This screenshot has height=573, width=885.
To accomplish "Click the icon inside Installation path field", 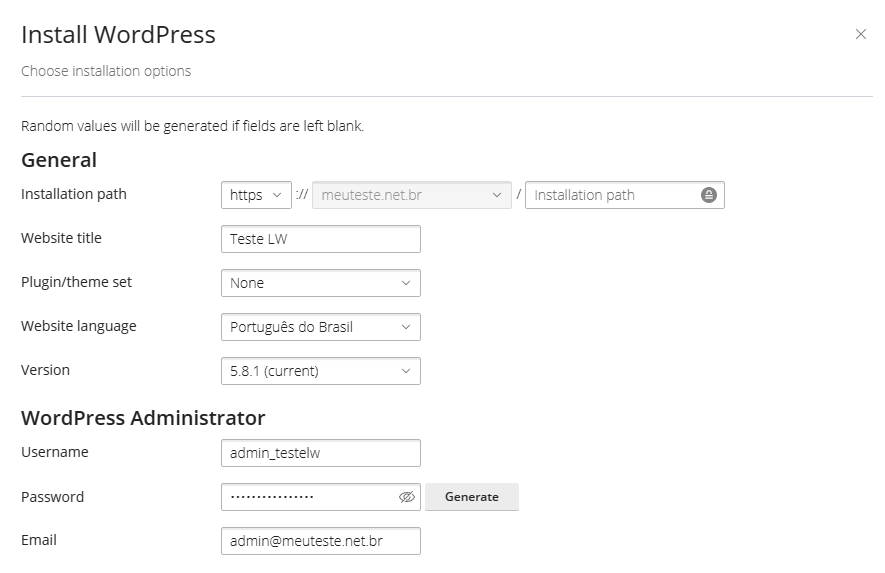I will [708, 195].
